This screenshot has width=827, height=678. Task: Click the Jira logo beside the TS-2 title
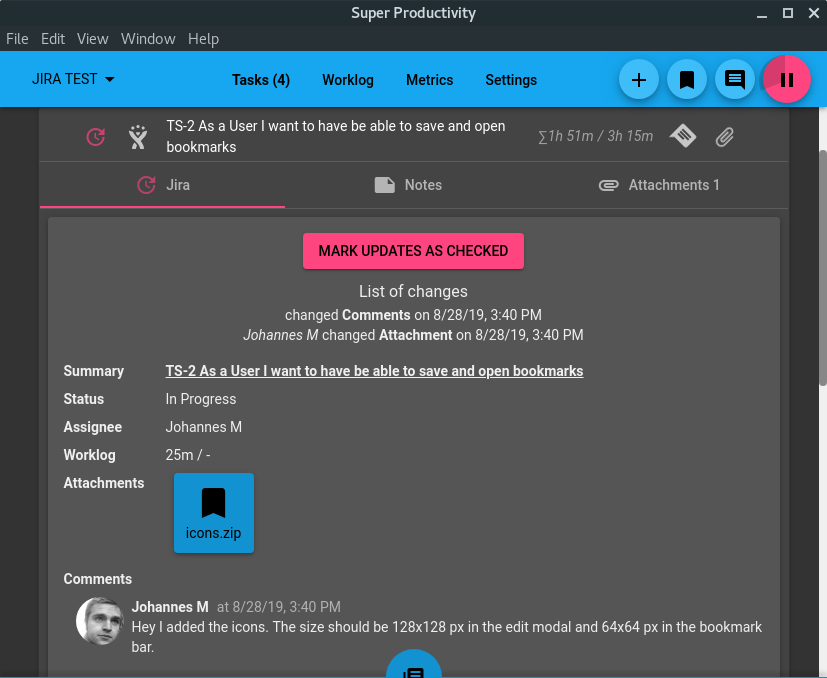coord(137,137)
